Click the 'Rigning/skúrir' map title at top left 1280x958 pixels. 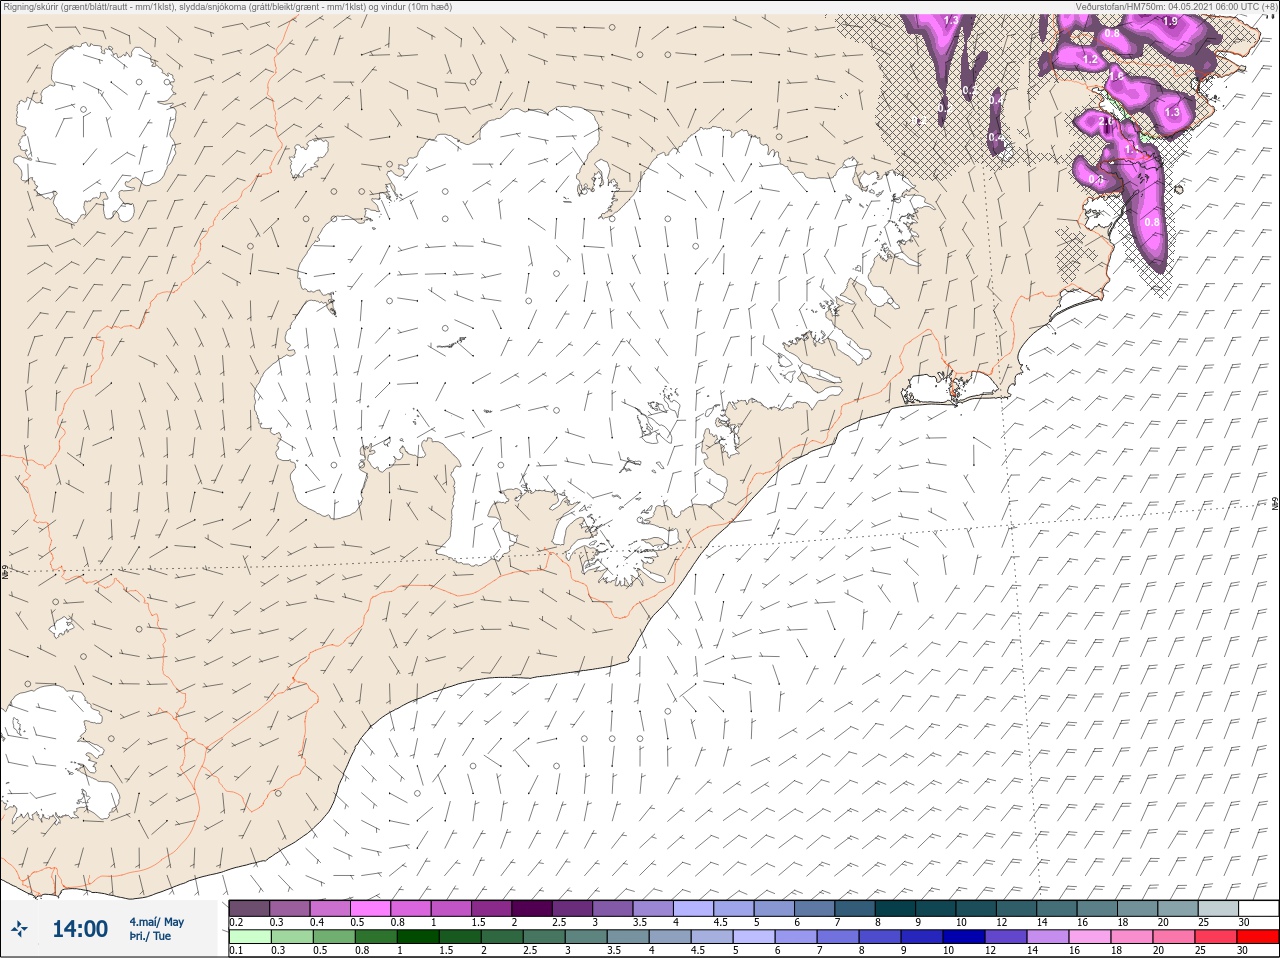tap(226, 6)
